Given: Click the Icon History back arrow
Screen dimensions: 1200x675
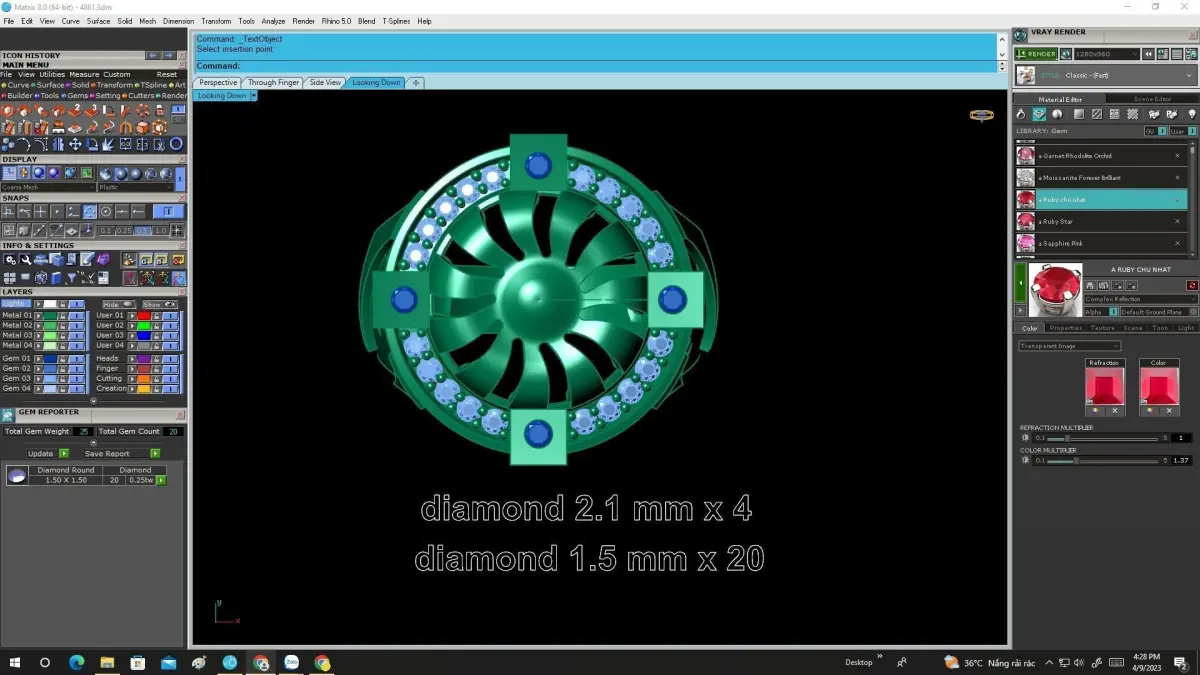Looking at the screenshot, I should pos(153,55).
